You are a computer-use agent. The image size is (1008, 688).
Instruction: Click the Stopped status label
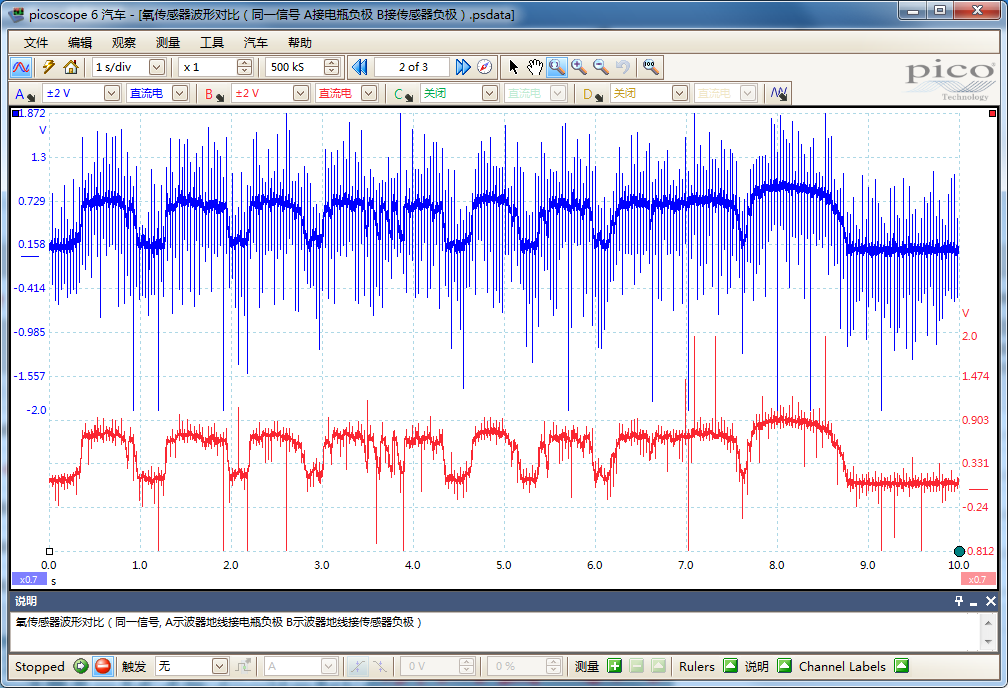point(40,666)
